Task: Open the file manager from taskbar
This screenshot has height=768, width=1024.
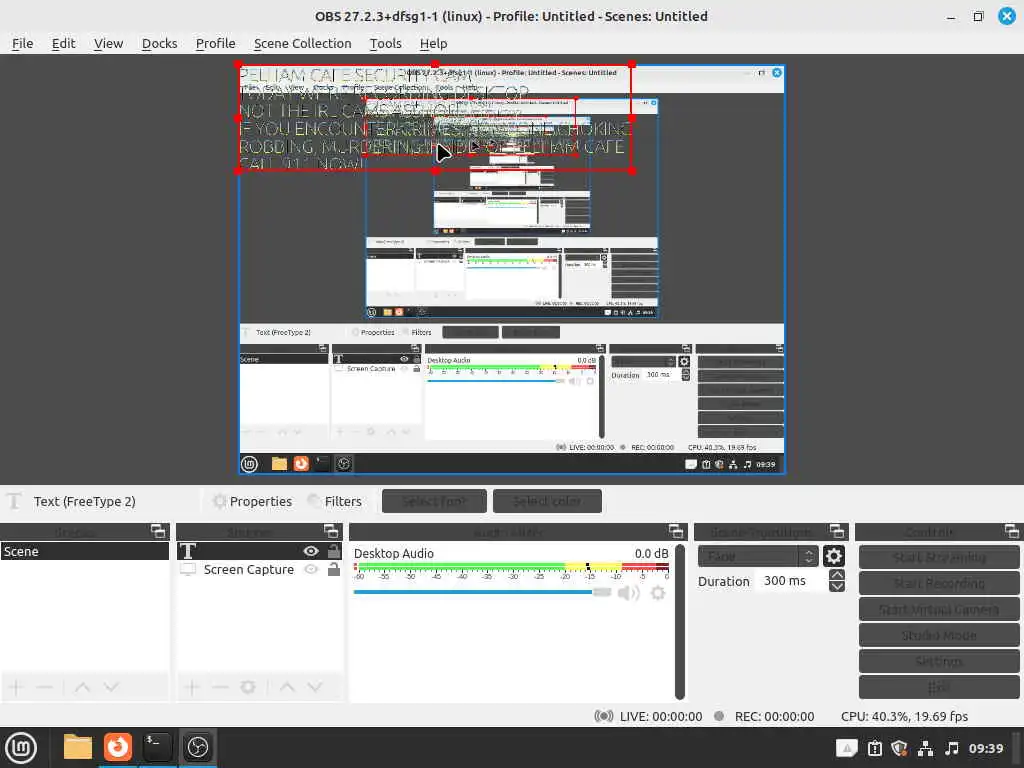Action: (x=77, y=748)
